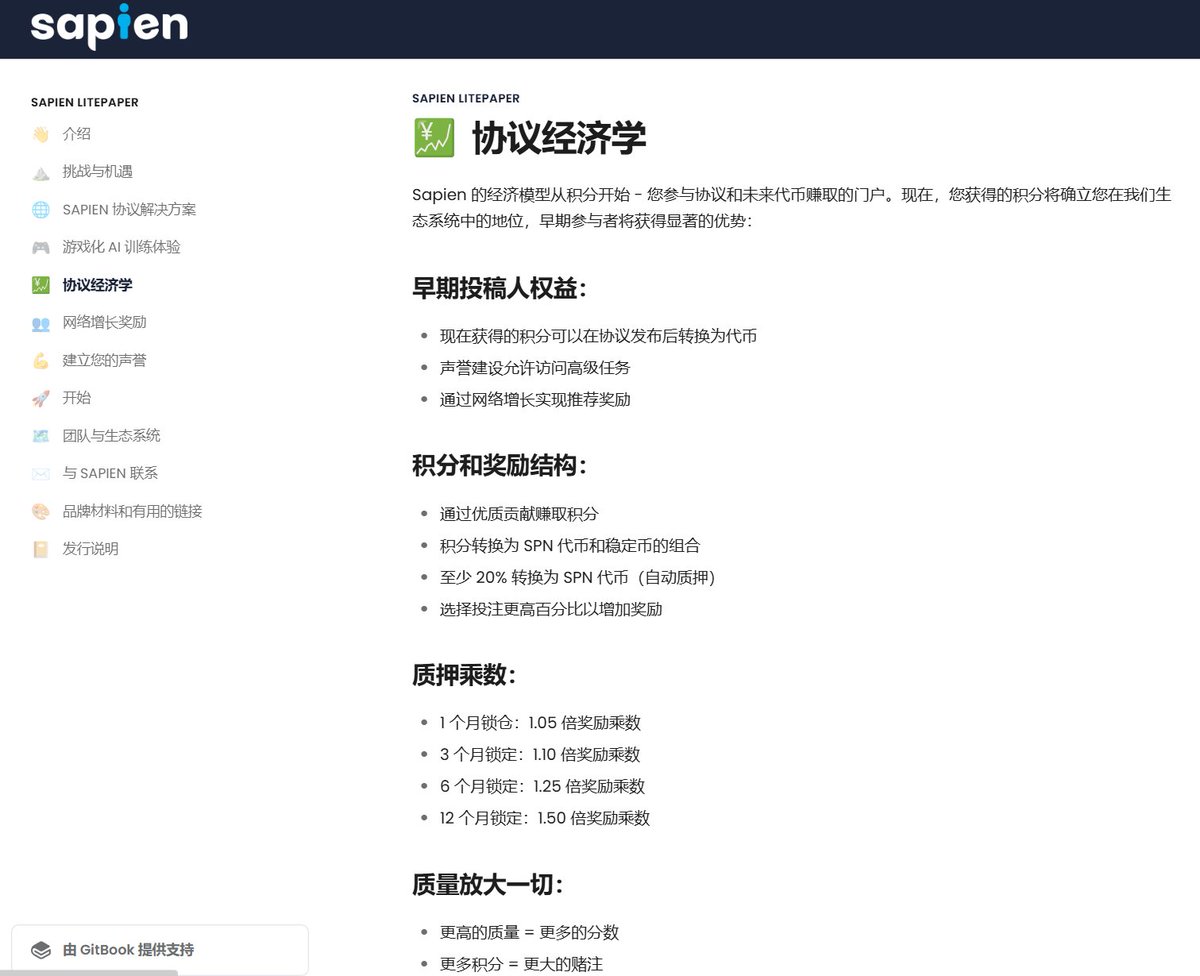
Task: Click the people icon beside 网络增长奖励
Action: tap(40, 323)
